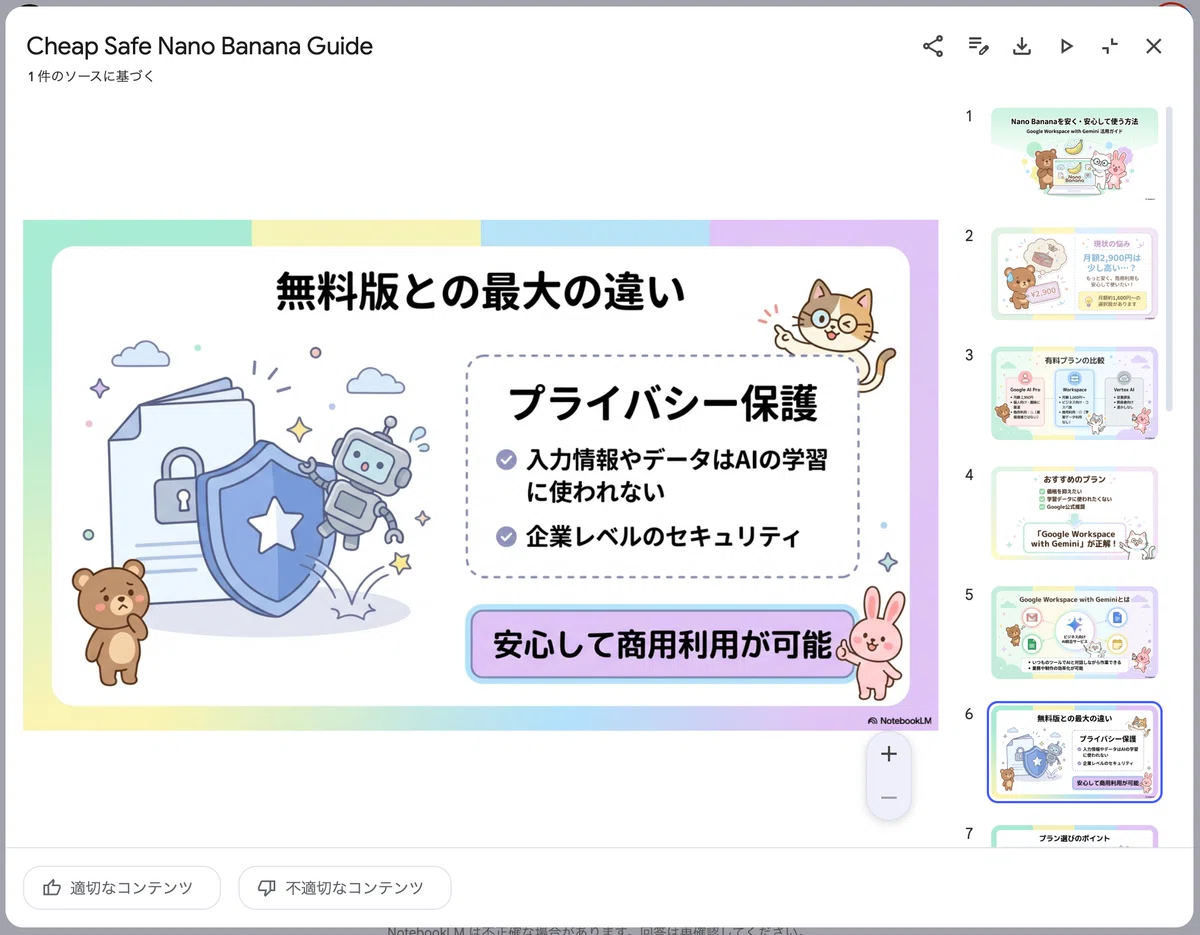Viewport: 1200px width, 935px height.
Task: Click the text 1 件のソースに基づく
Action: pos(91,76)
